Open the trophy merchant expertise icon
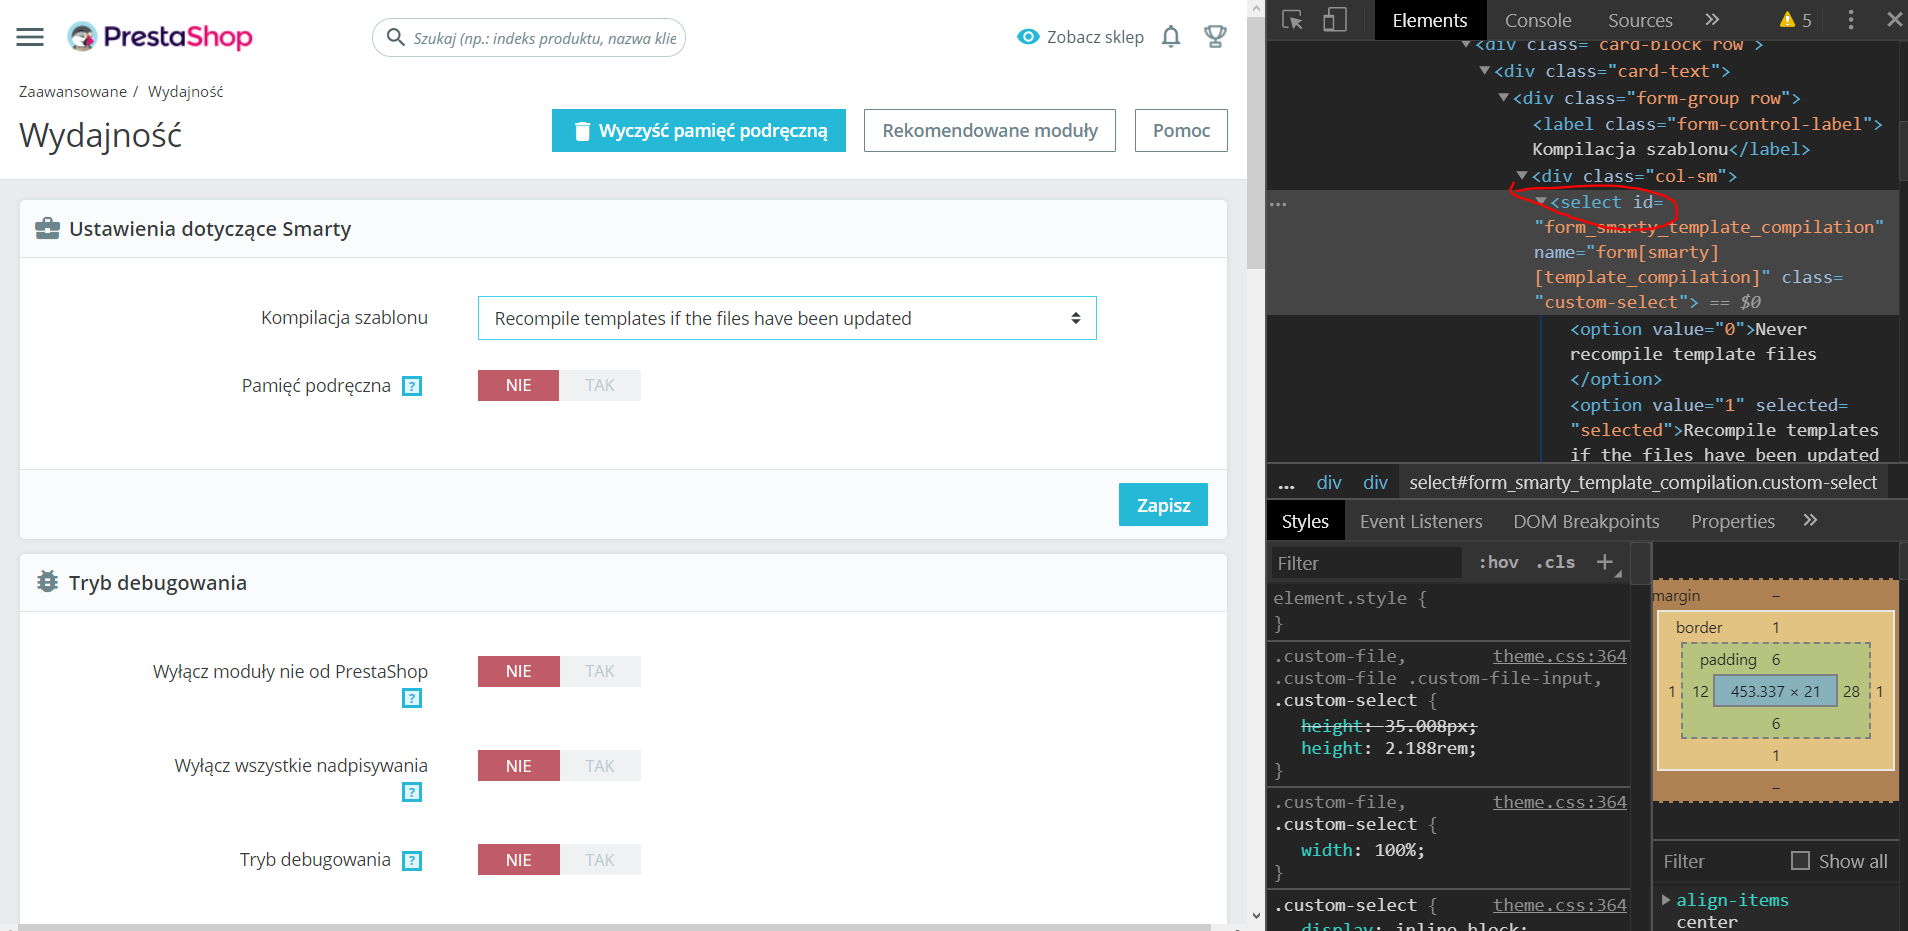 point(1215,37)
